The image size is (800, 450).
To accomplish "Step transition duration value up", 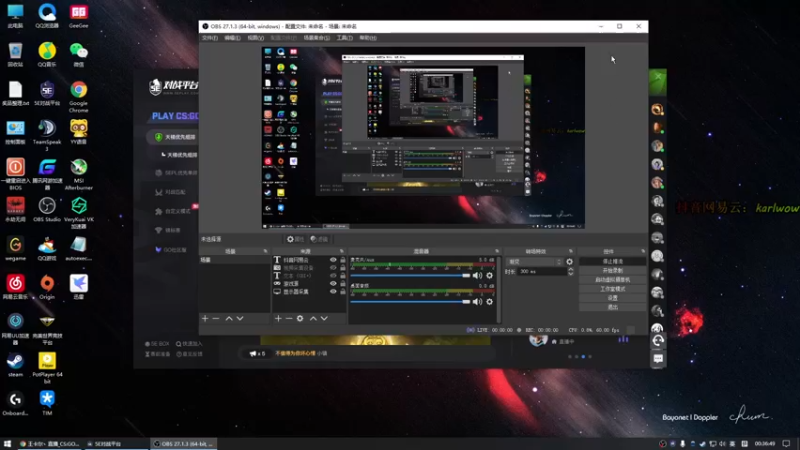I will 570,270.
